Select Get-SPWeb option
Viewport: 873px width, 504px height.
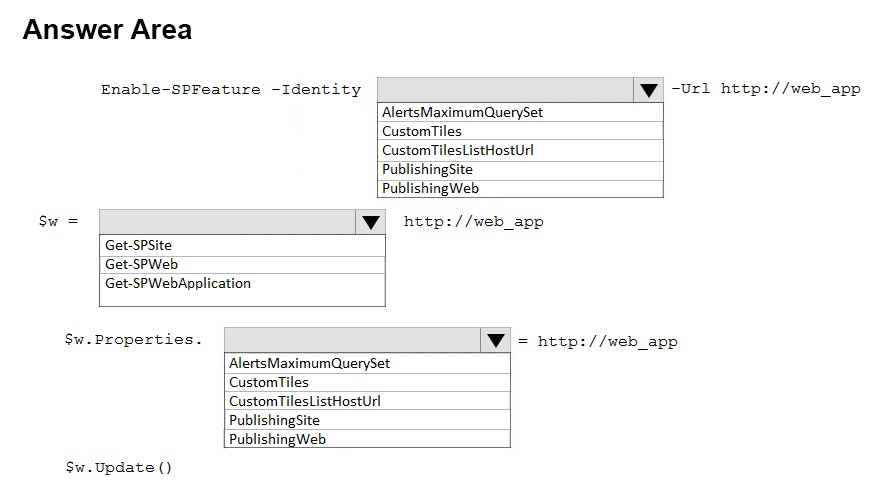[x=141, y=264]
